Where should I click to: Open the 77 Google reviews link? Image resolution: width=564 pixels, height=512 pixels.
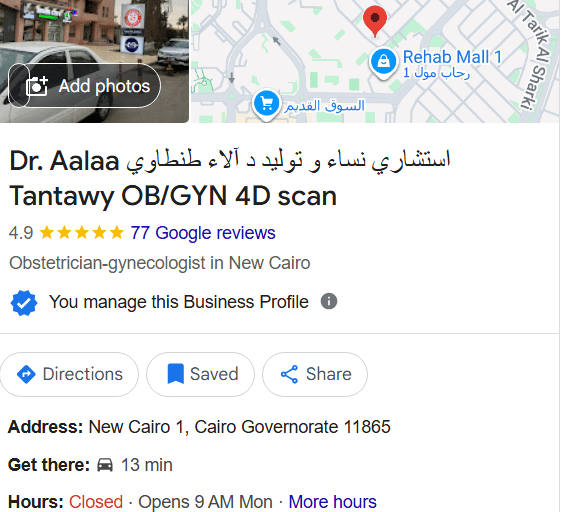203,233
